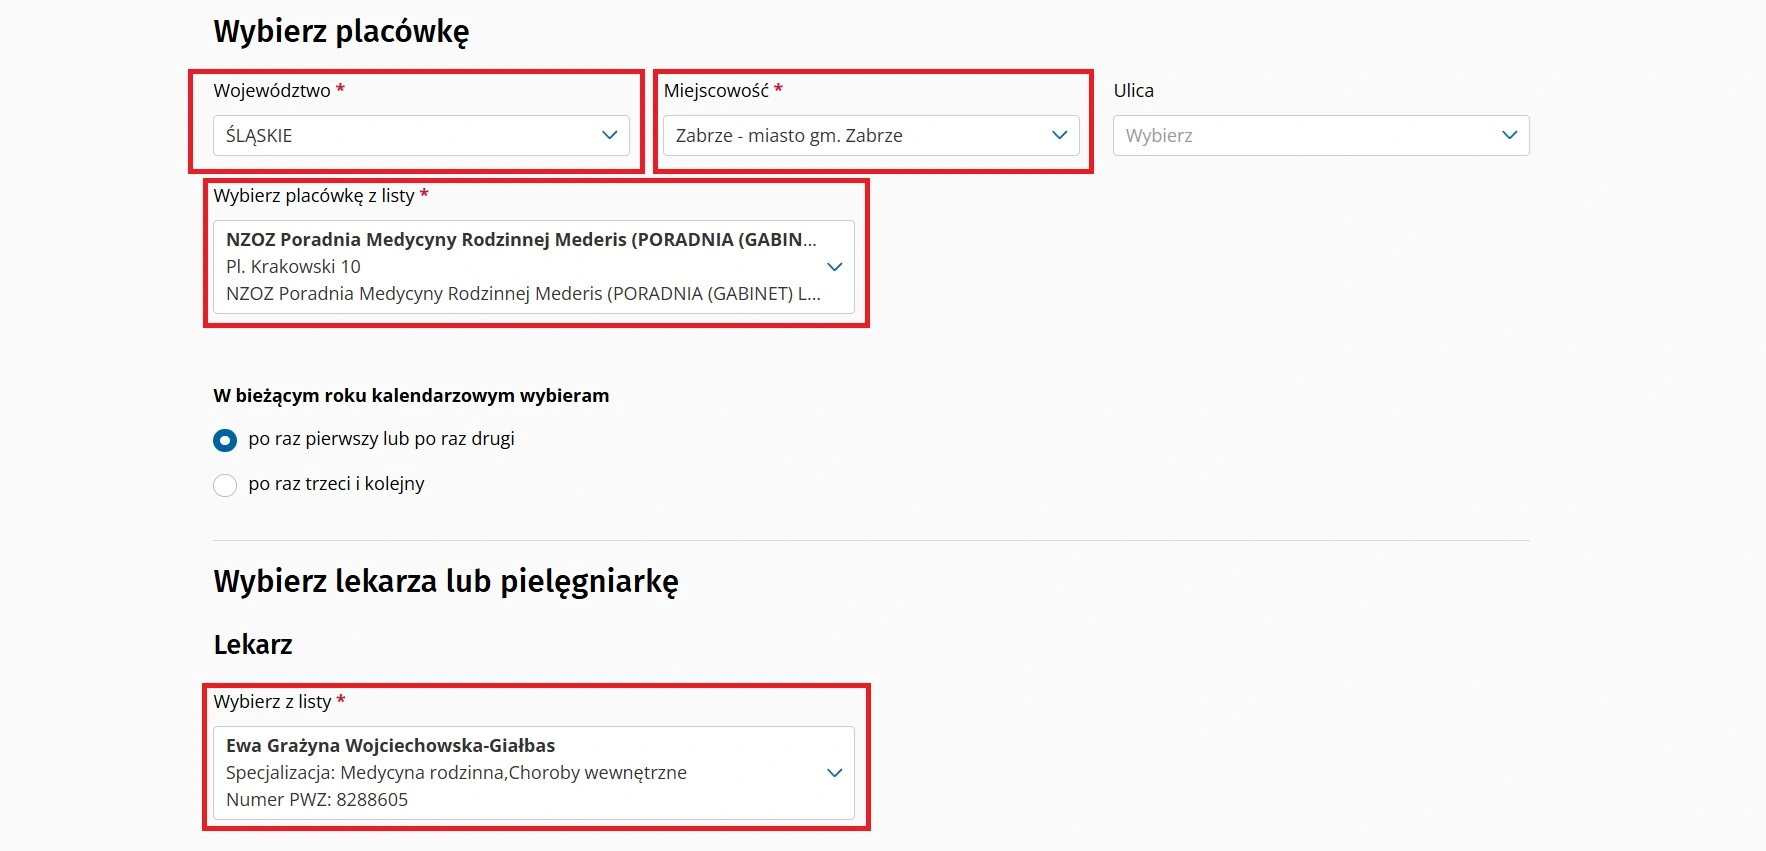Click the chevron arrow beside the NZOZ Poradnia facility
The width and height of the screenshot is (1766, 851).
[834, 267]
